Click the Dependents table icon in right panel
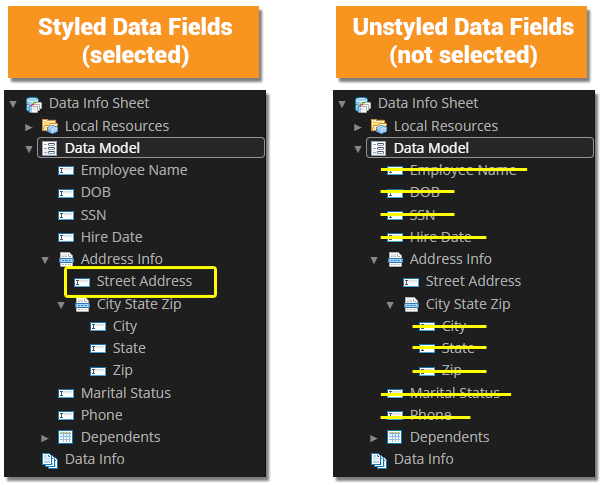 [x=395, y=437]
